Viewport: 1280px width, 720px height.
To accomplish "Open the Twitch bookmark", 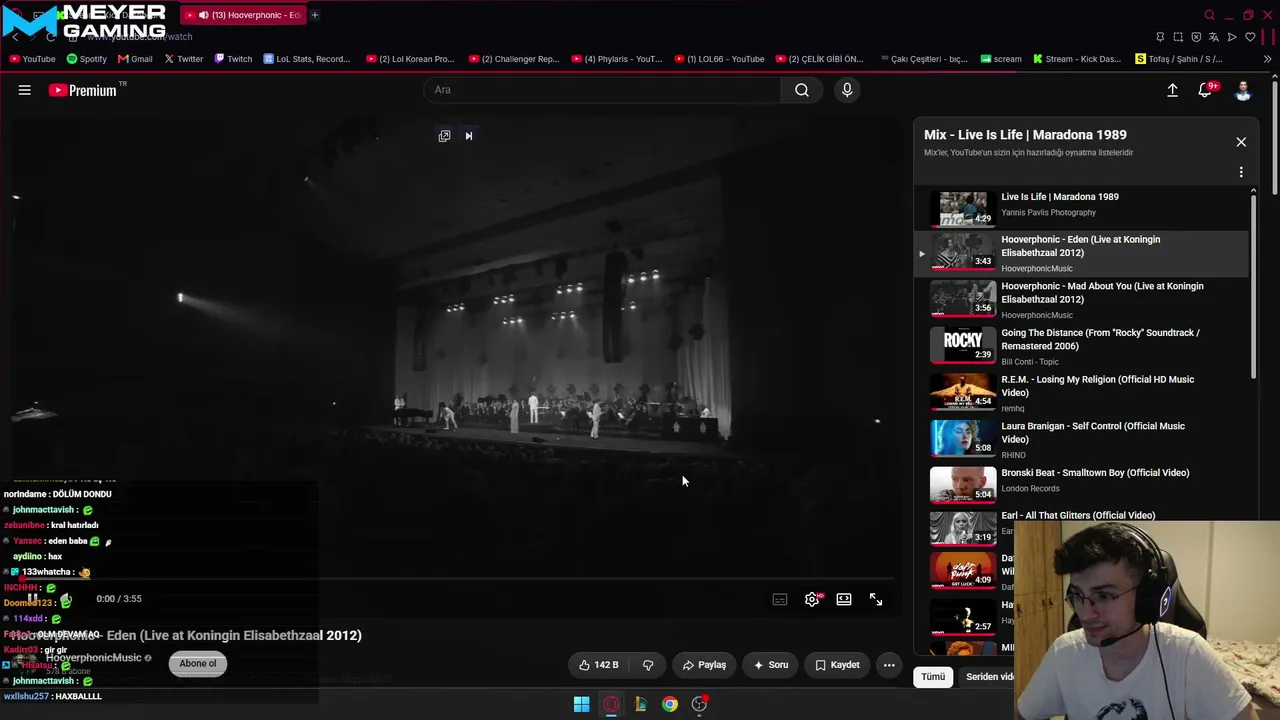I will (x=233, y=59).
